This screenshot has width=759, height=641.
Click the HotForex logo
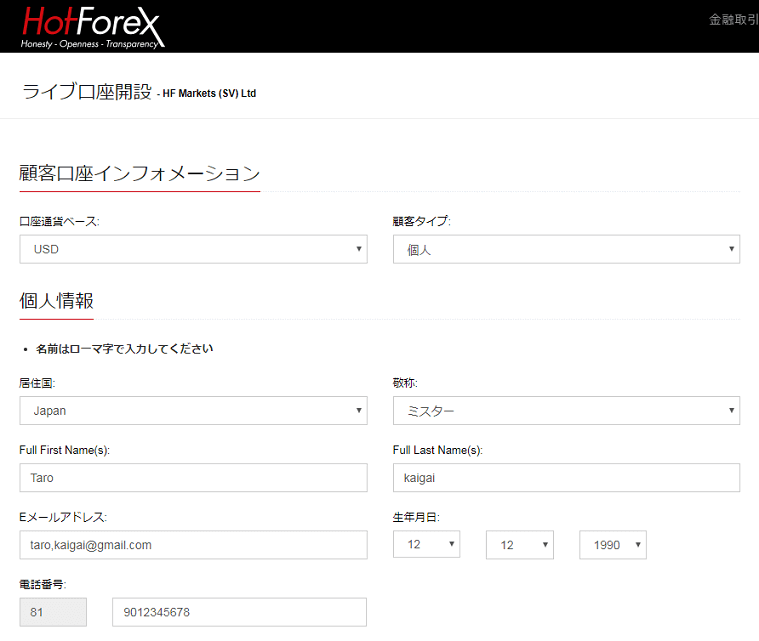pyautogui.click(x=92, y=28)
